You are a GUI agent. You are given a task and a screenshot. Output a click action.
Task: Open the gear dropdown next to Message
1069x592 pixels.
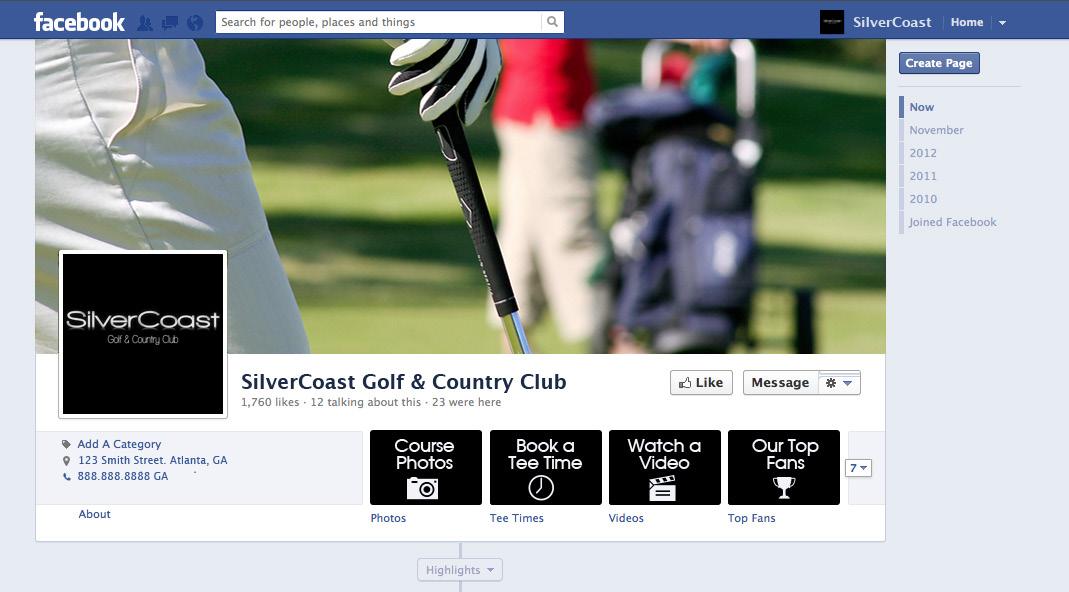839,383
